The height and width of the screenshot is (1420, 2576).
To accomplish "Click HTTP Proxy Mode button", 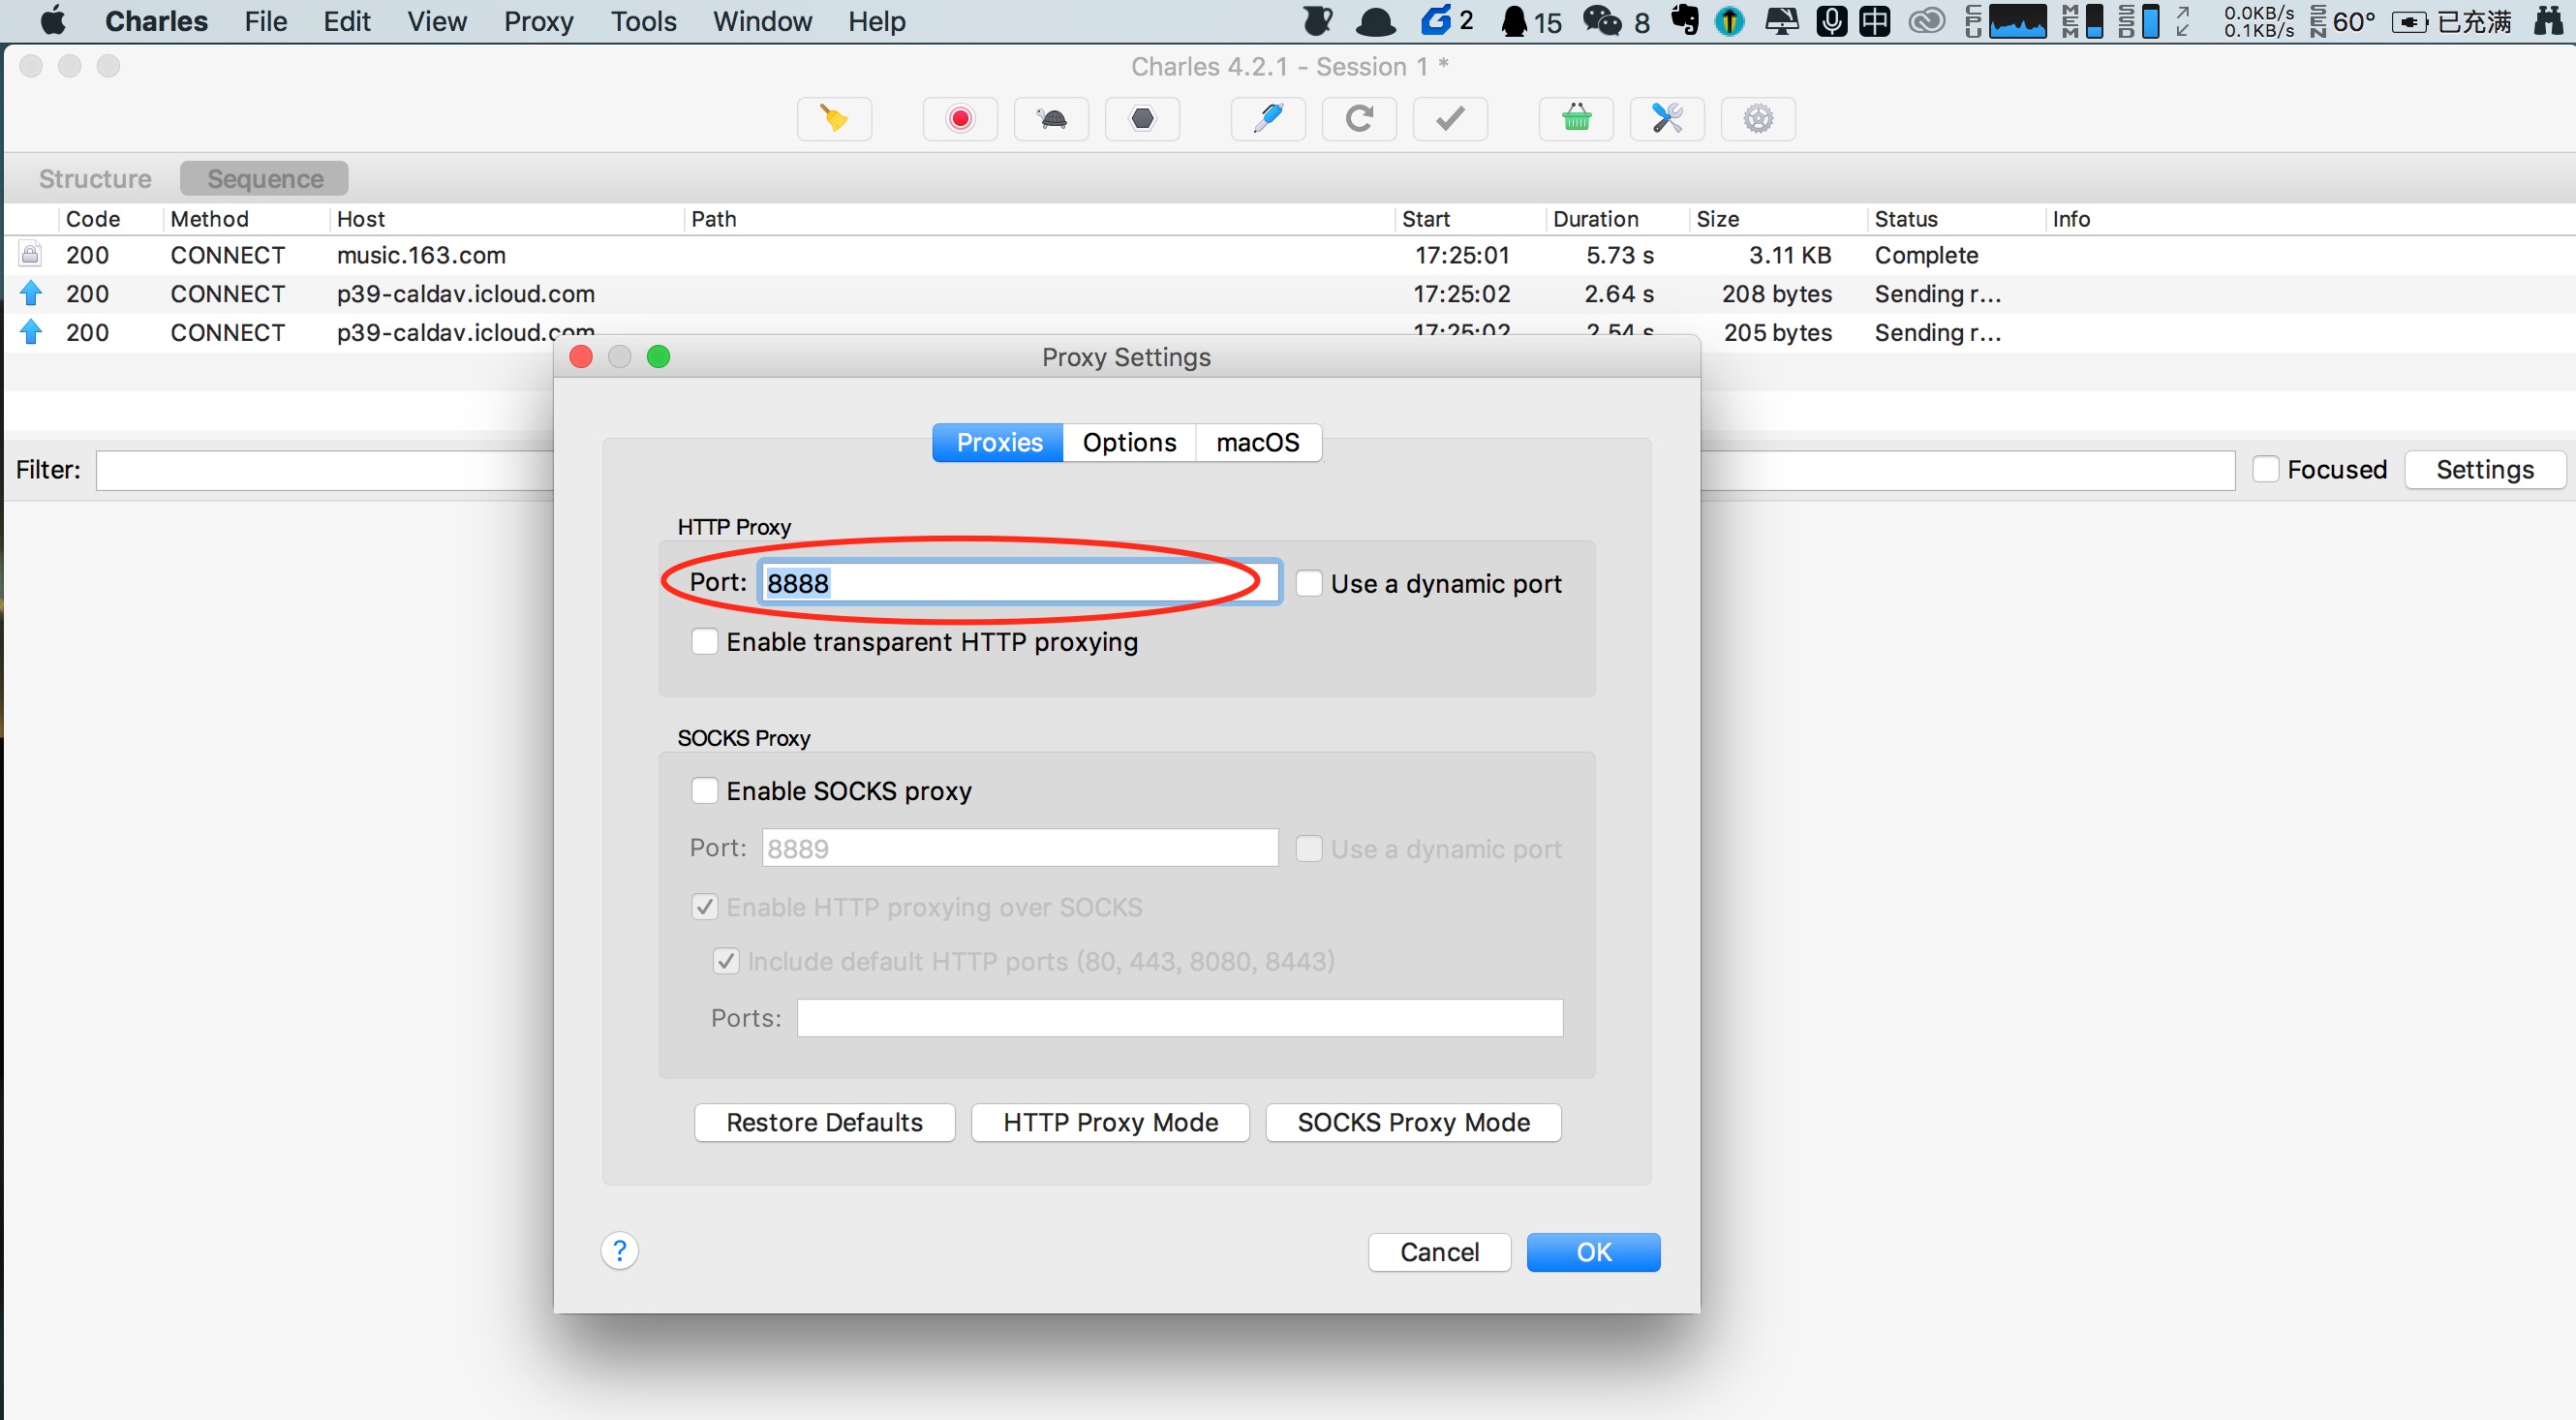I will 1110,1122.
